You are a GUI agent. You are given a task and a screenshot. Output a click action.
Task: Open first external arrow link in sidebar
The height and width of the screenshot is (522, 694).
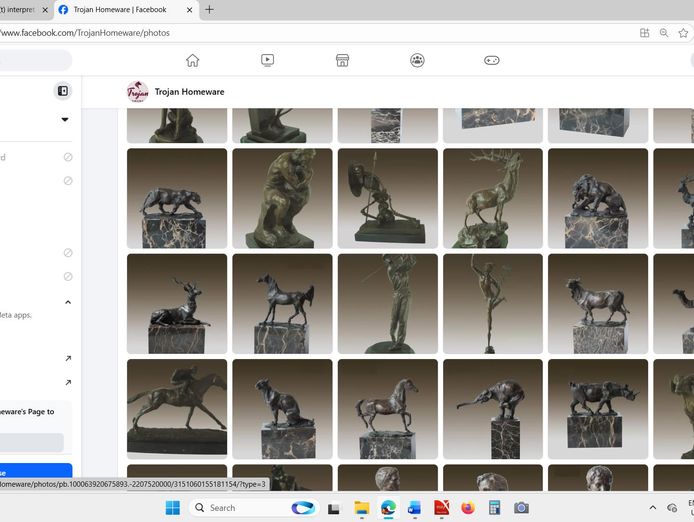tap(68, 358)
